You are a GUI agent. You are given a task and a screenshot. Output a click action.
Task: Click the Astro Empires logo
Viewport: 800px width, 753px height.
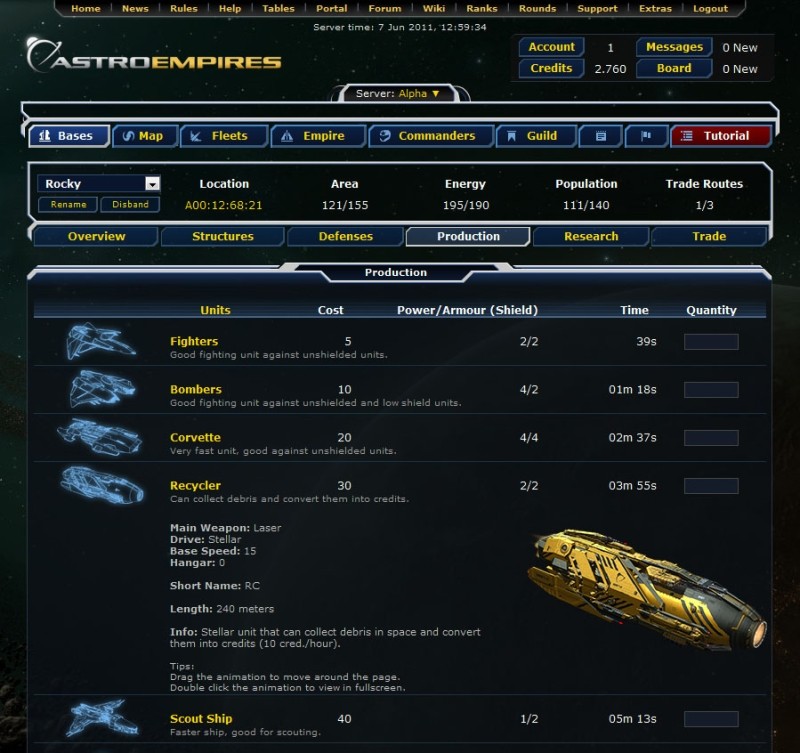click(x=154, y=56)
